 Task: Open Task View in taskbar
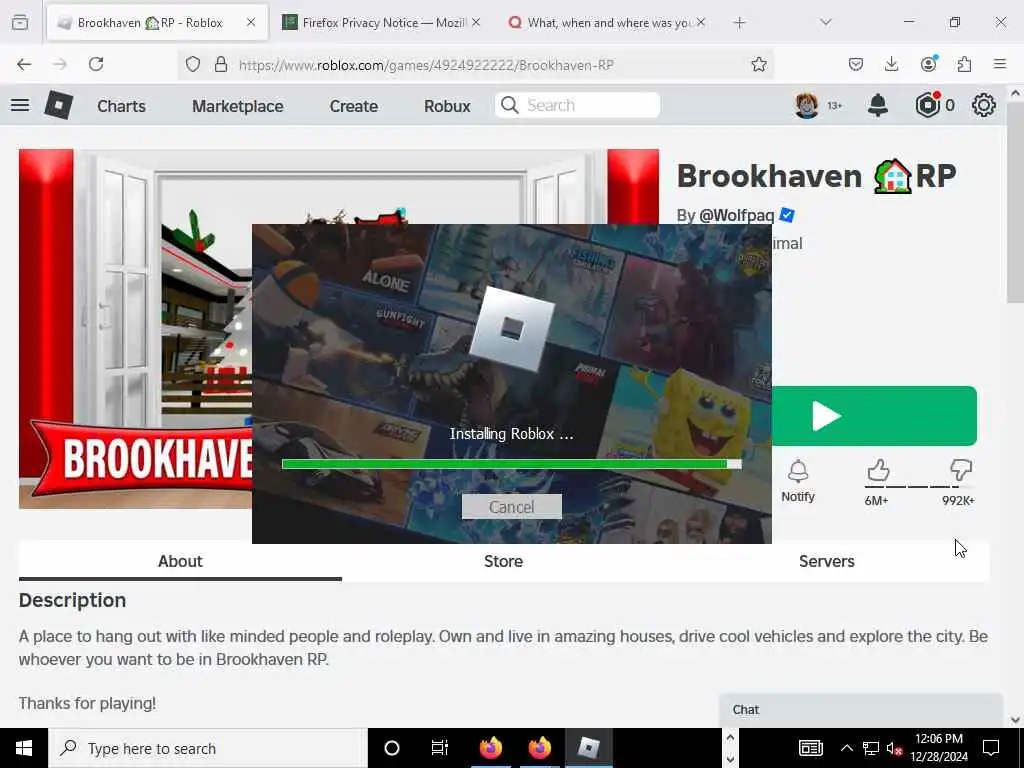coord(440,748)
